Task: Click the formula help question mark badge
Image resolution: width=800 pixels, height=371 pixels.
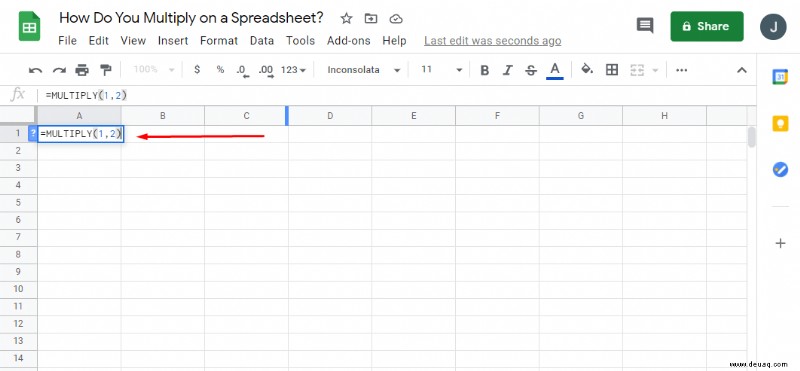Action: pos(33,134)
